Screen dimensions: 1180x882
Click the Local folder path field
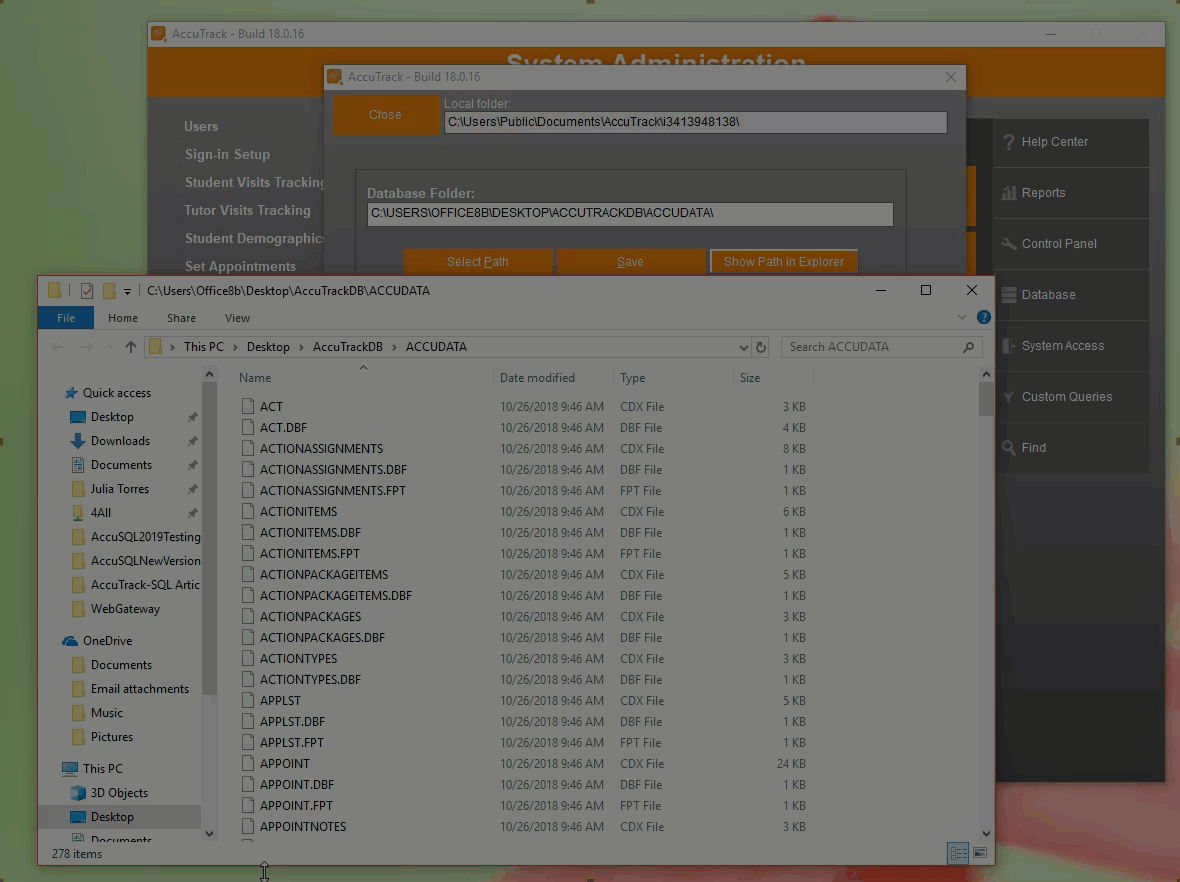tap(695, 122)
